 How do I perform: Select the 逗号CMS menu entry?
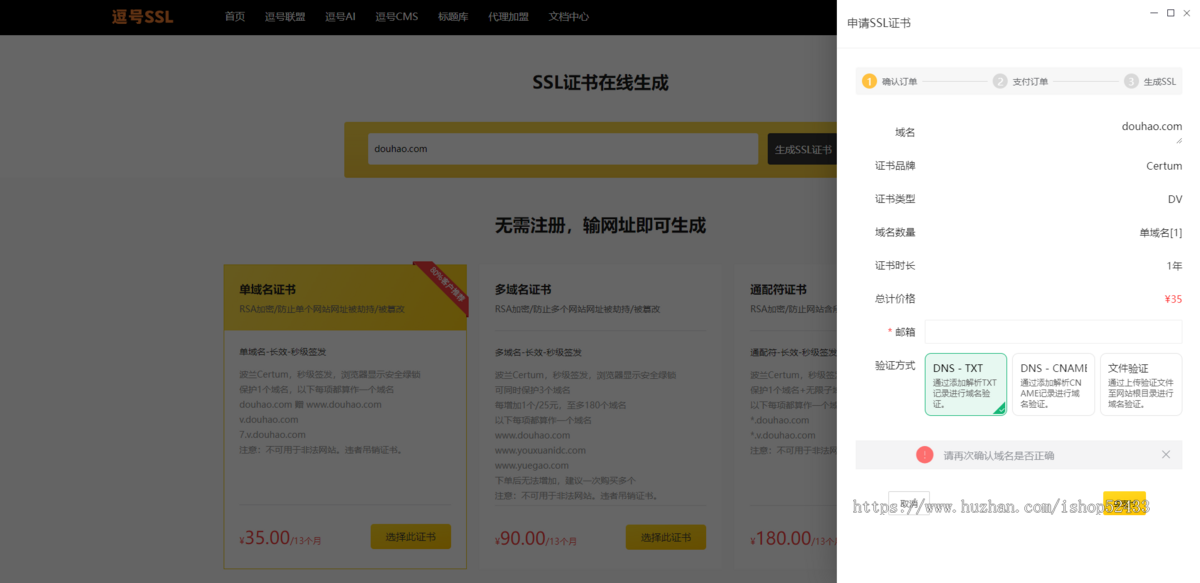(x=397, y=17)
